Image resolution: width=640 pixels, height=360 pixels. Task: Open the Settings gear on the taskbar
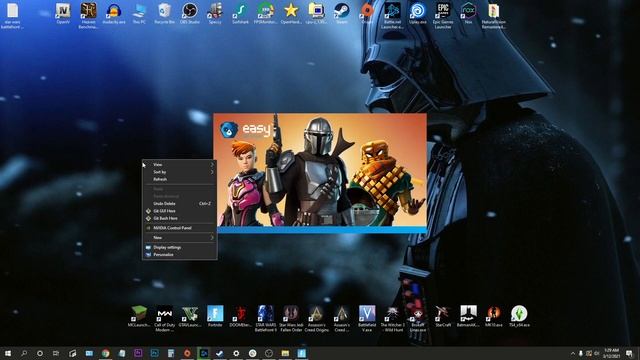coord(236,353)
